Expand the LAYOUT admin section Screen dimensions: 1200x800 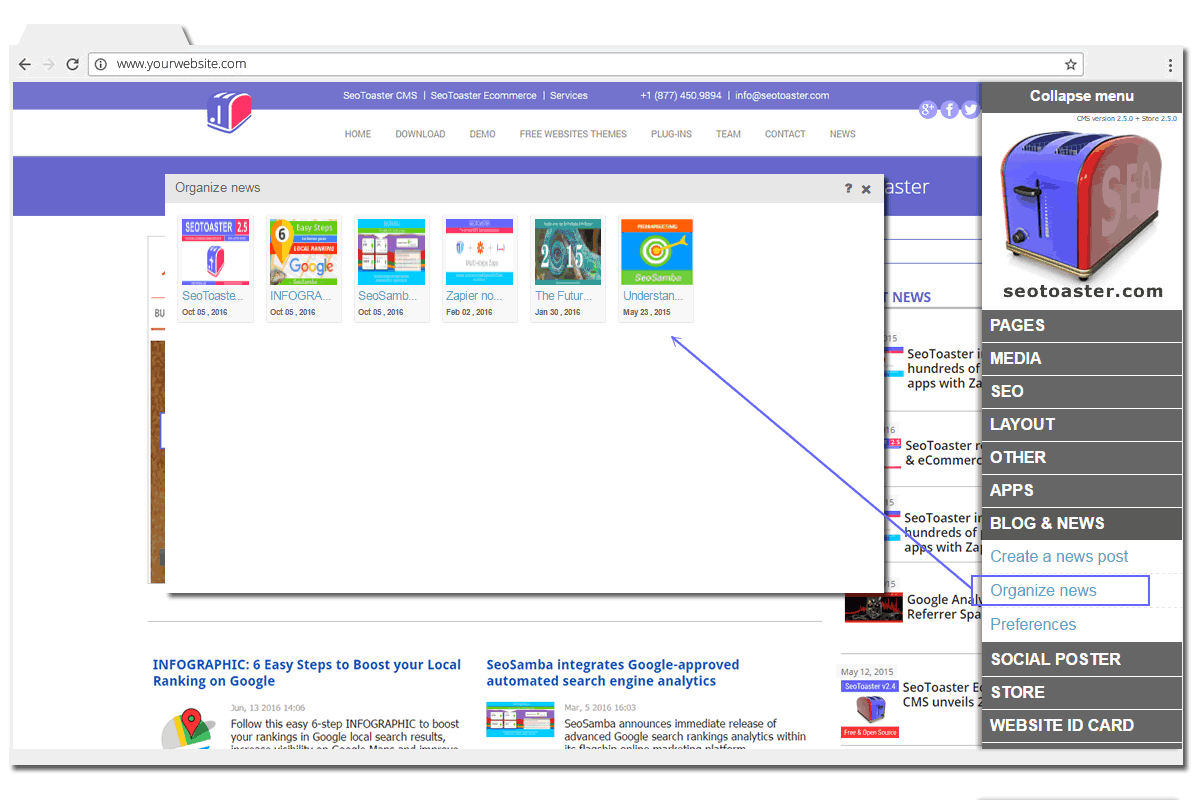pos(1082,425)
